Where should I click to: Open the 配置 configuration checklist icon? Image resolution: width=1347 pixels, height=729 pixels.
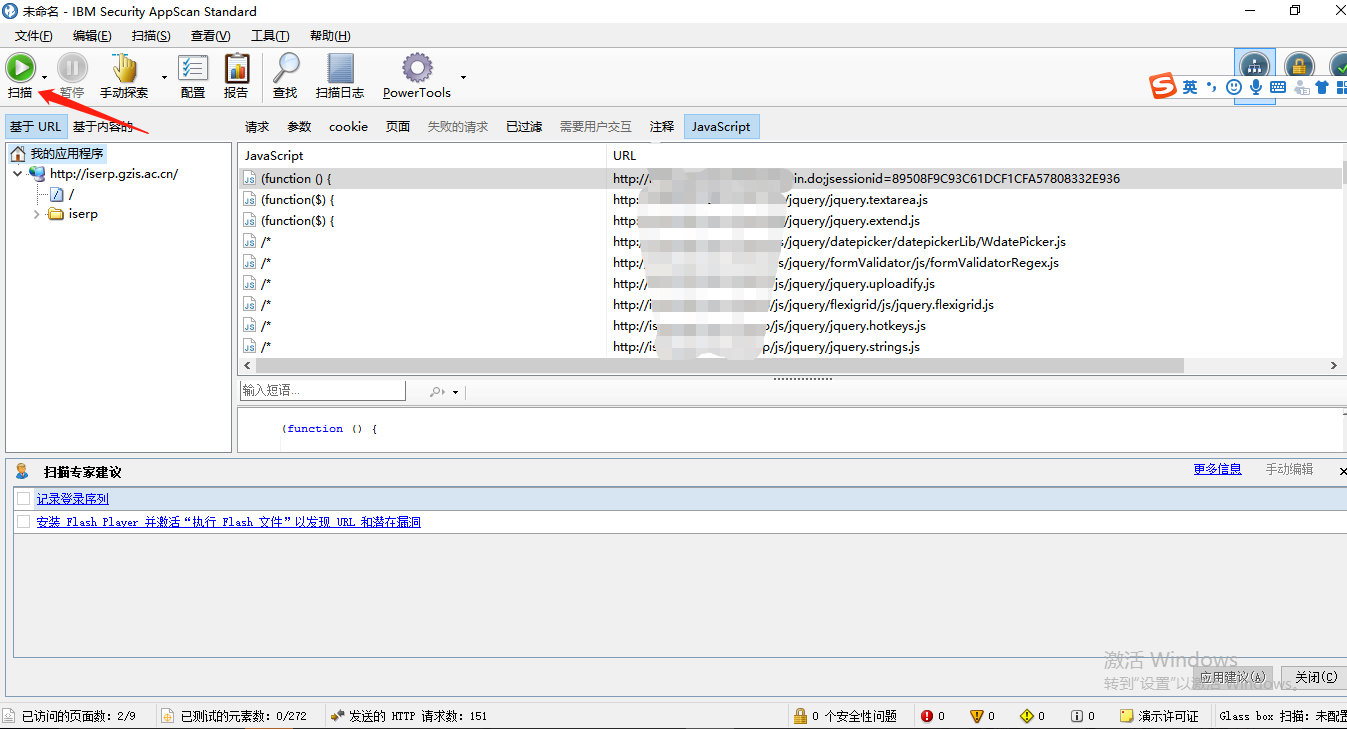click(x=193, y=68)
